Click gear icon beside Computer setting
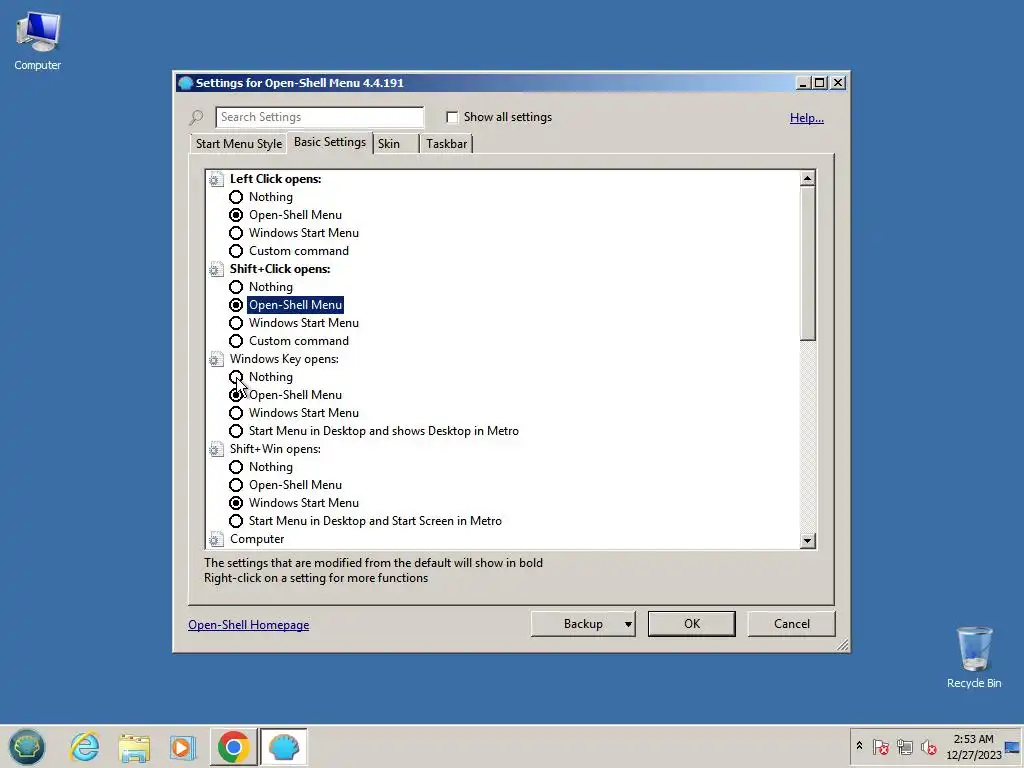 coord(216,539)
